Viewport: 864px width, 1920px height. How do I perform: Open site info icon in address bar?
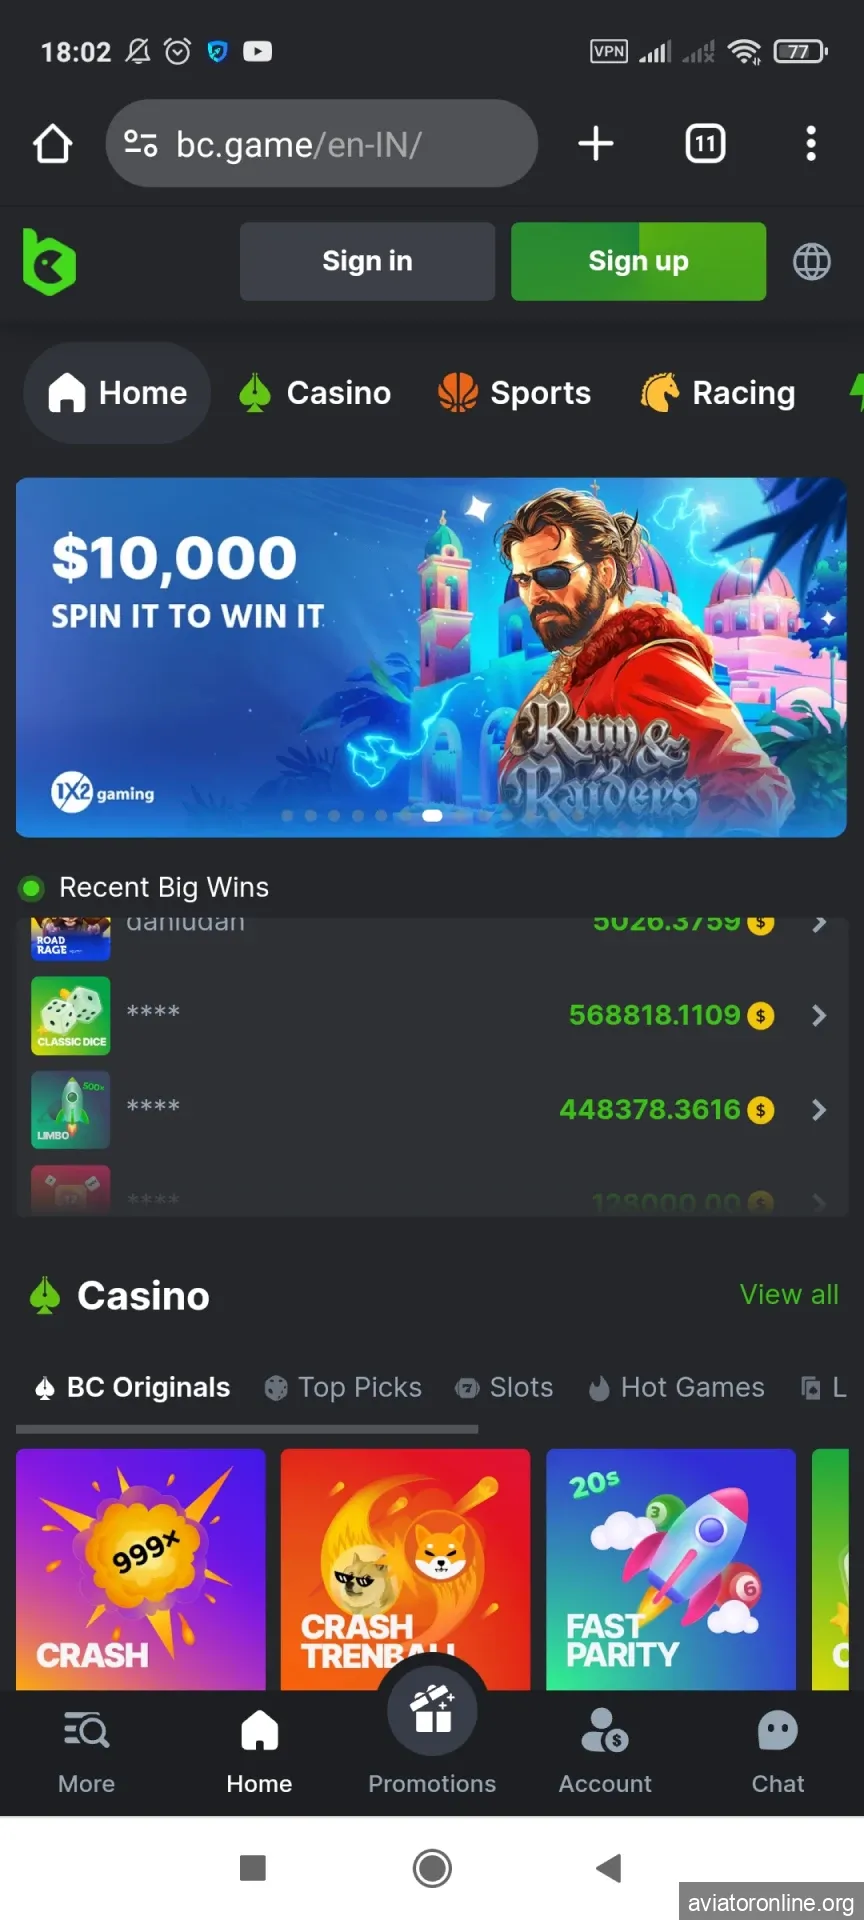click(x=140, y=144)
